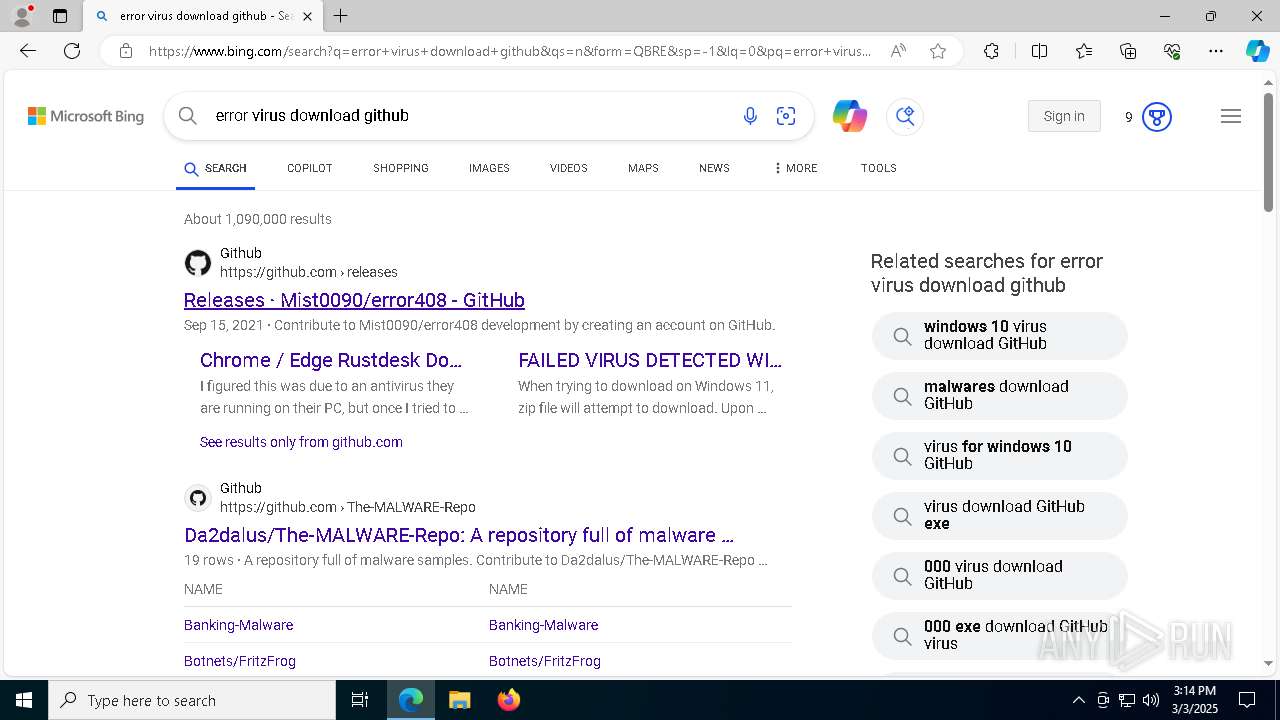
Task: Open left Banking-Malware link
Action: (238, 625)
